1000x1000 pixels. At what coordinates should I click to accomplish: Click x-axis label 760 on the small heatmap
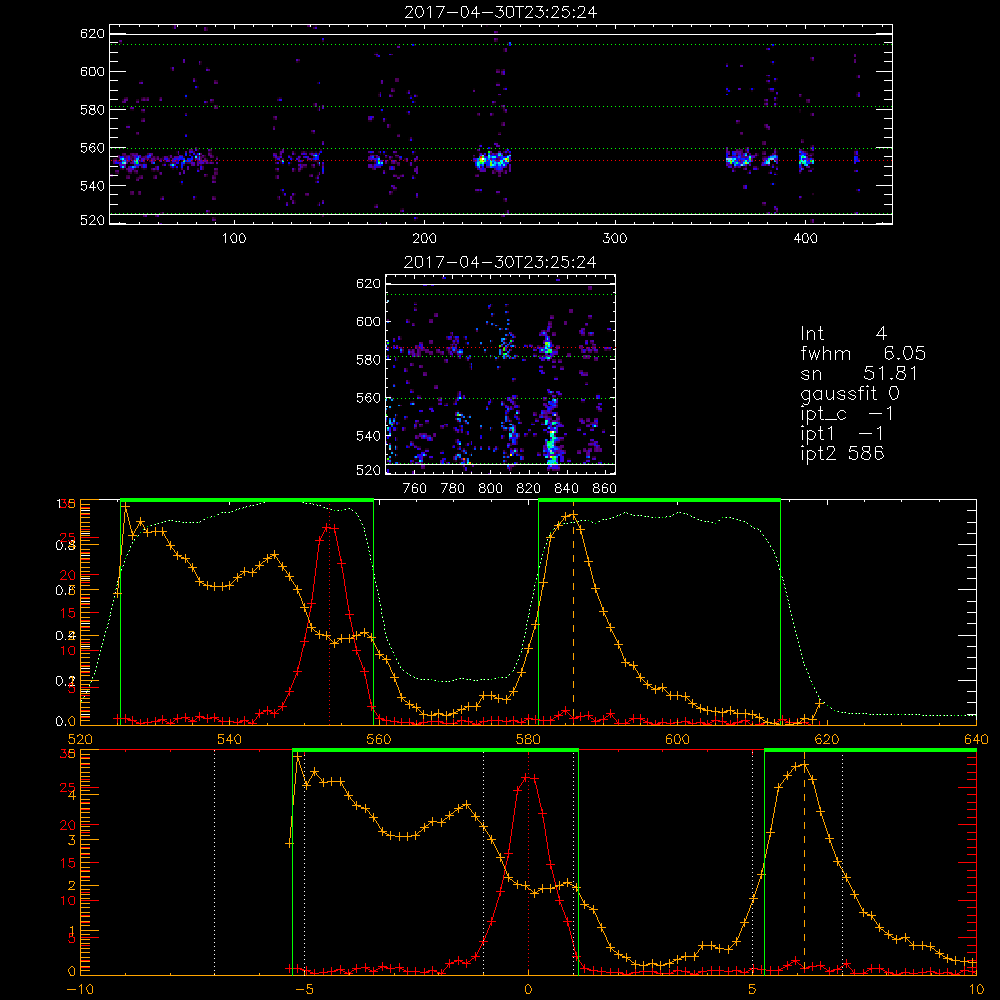point(415,489)
